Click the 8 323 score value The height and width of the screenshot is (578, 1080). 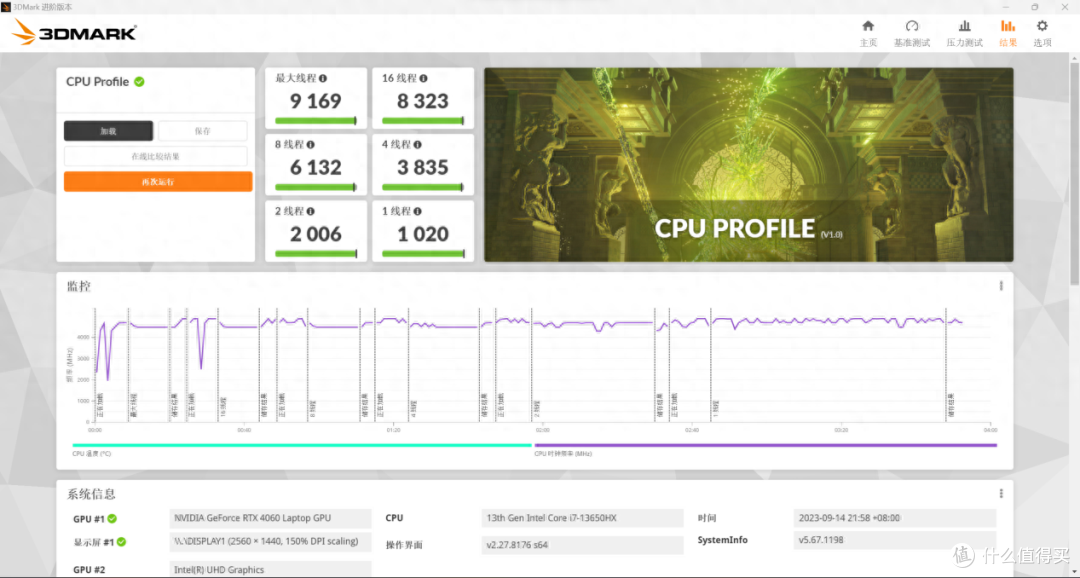[423, 101]
